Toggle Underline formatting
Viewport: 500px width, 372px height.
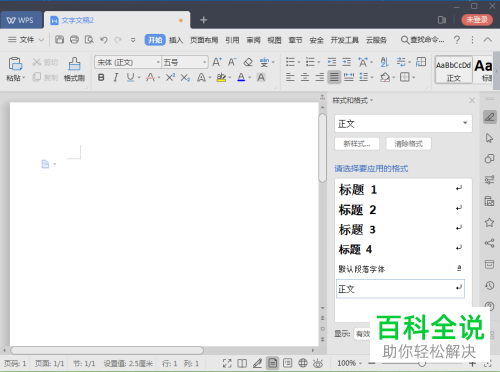tap(130, 78)
